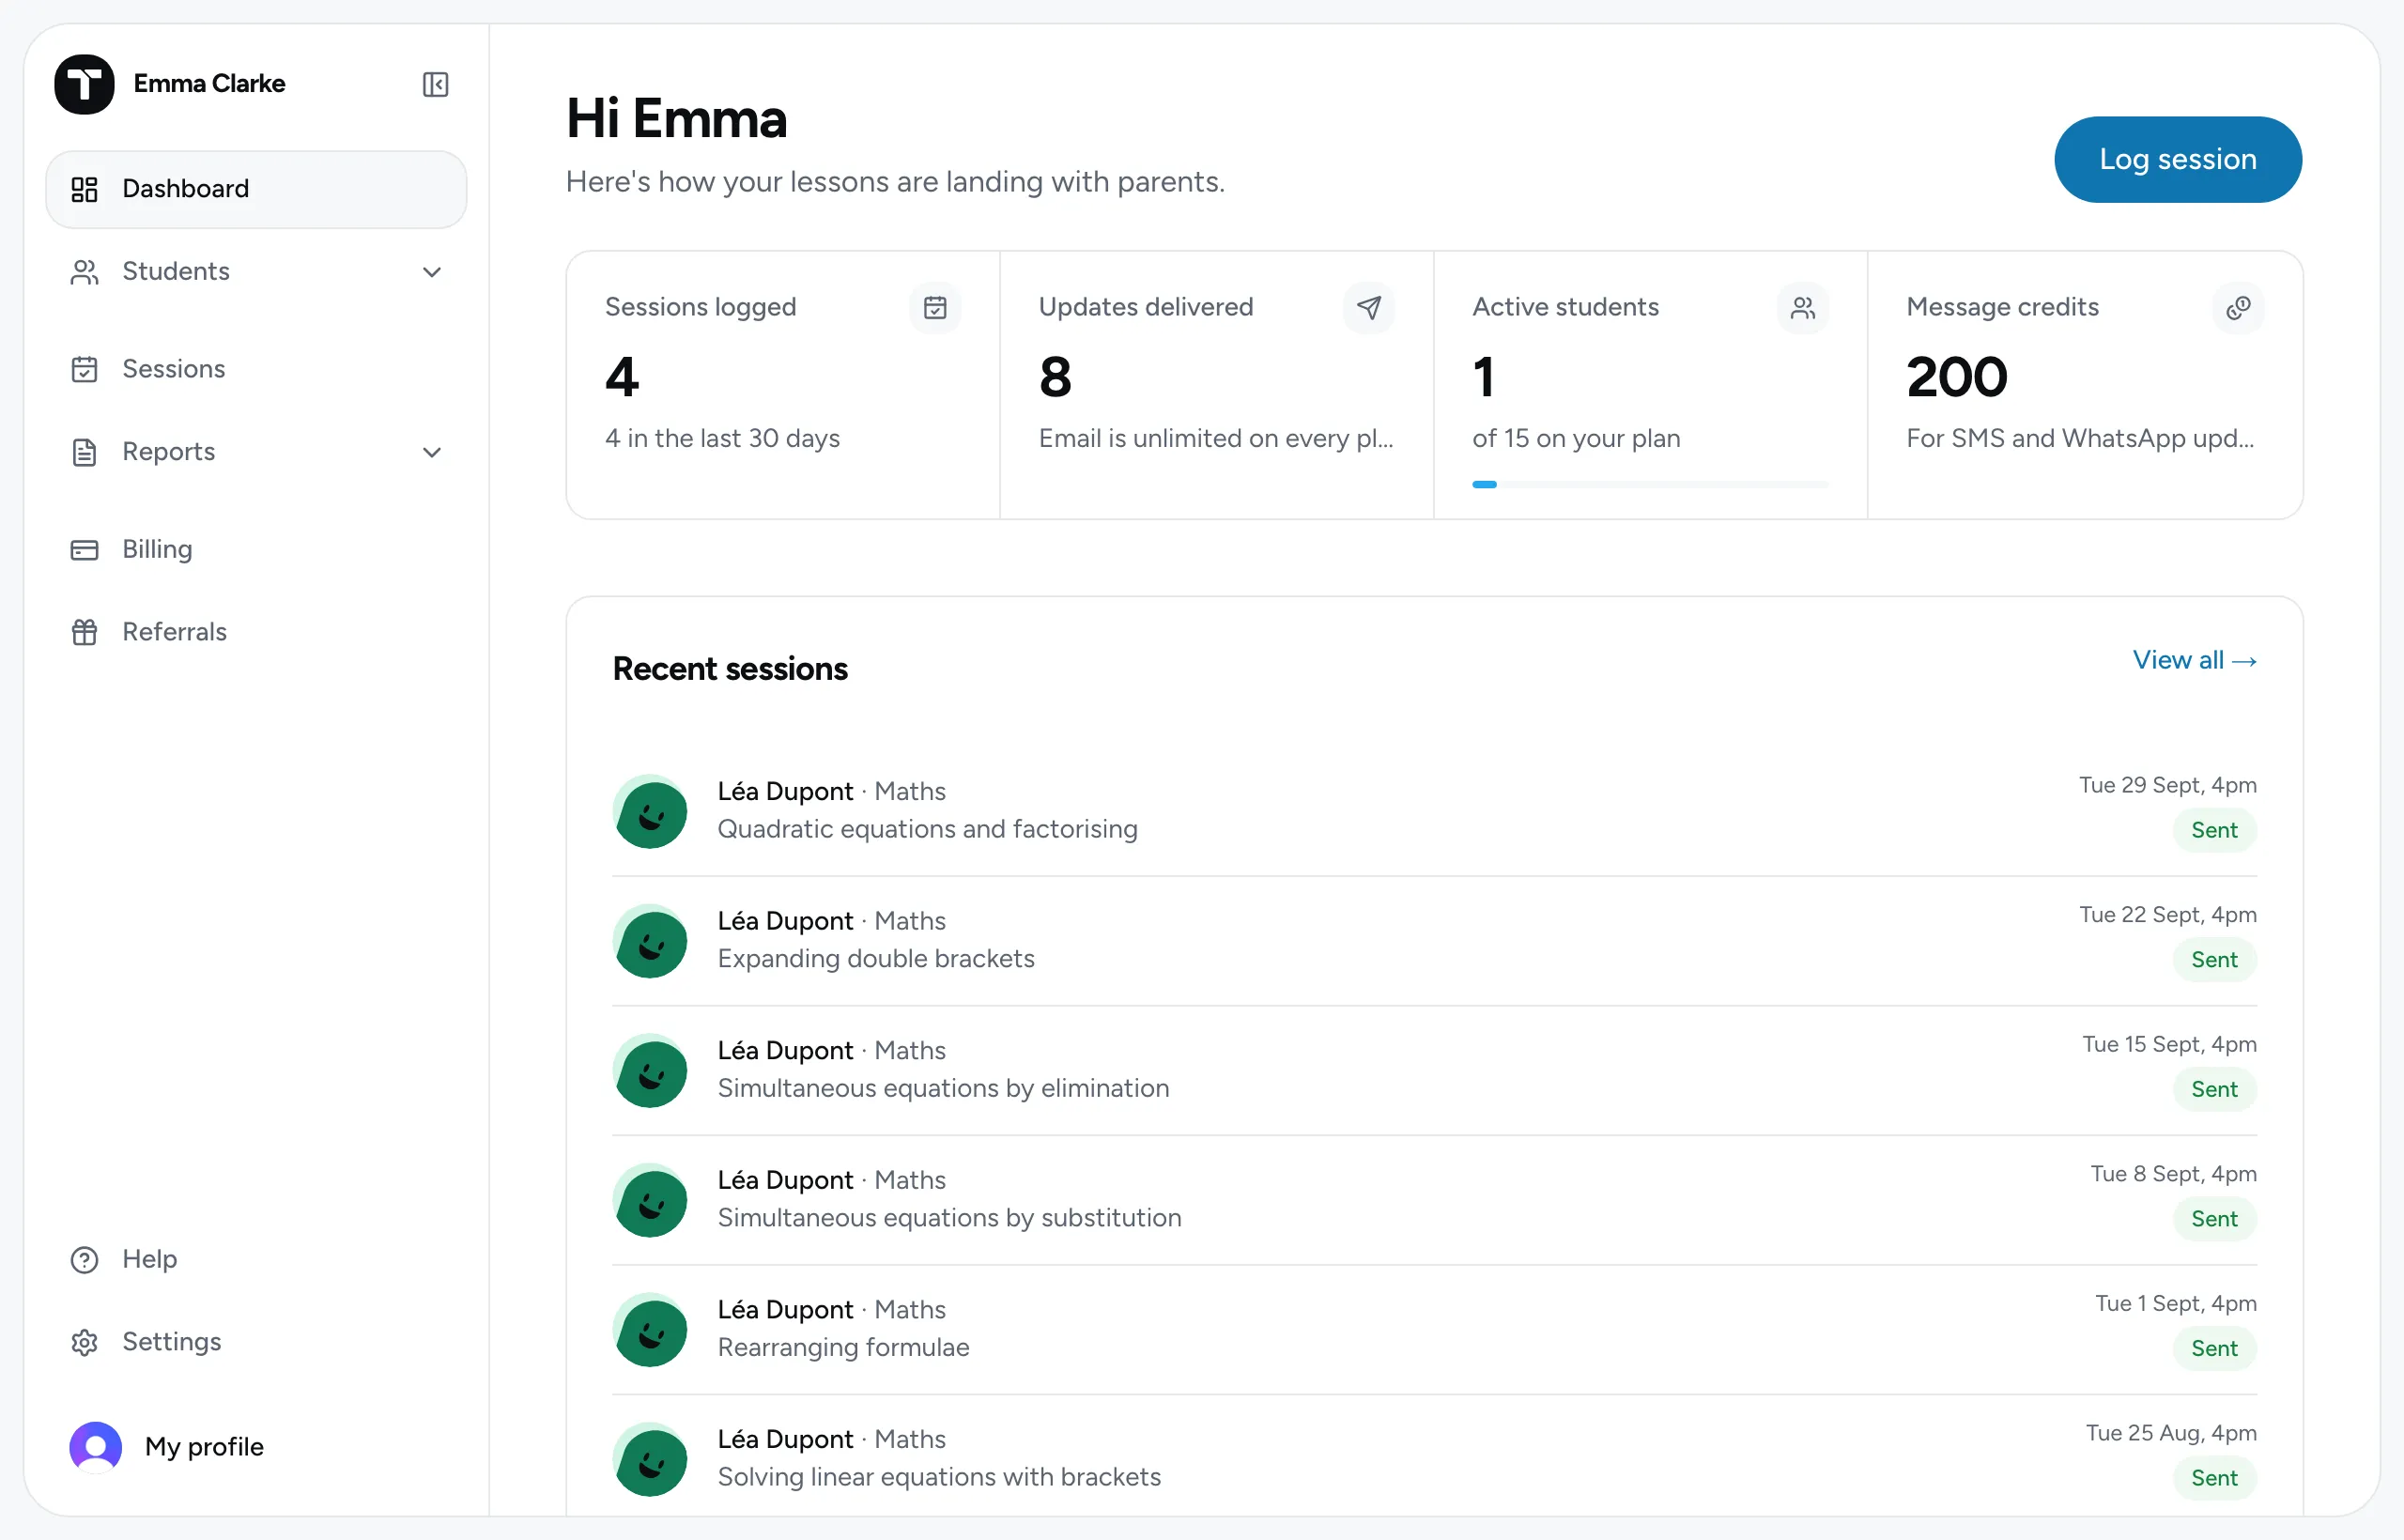Click '4 in the last 30 days' text

(x=722, y=438)
